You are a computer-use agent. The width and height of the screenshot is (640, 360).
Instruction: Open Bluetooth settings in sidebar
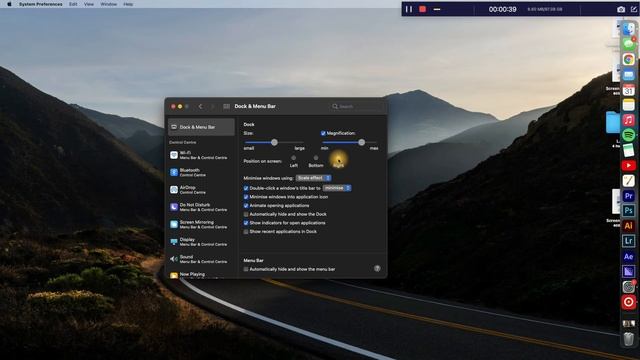201,172
